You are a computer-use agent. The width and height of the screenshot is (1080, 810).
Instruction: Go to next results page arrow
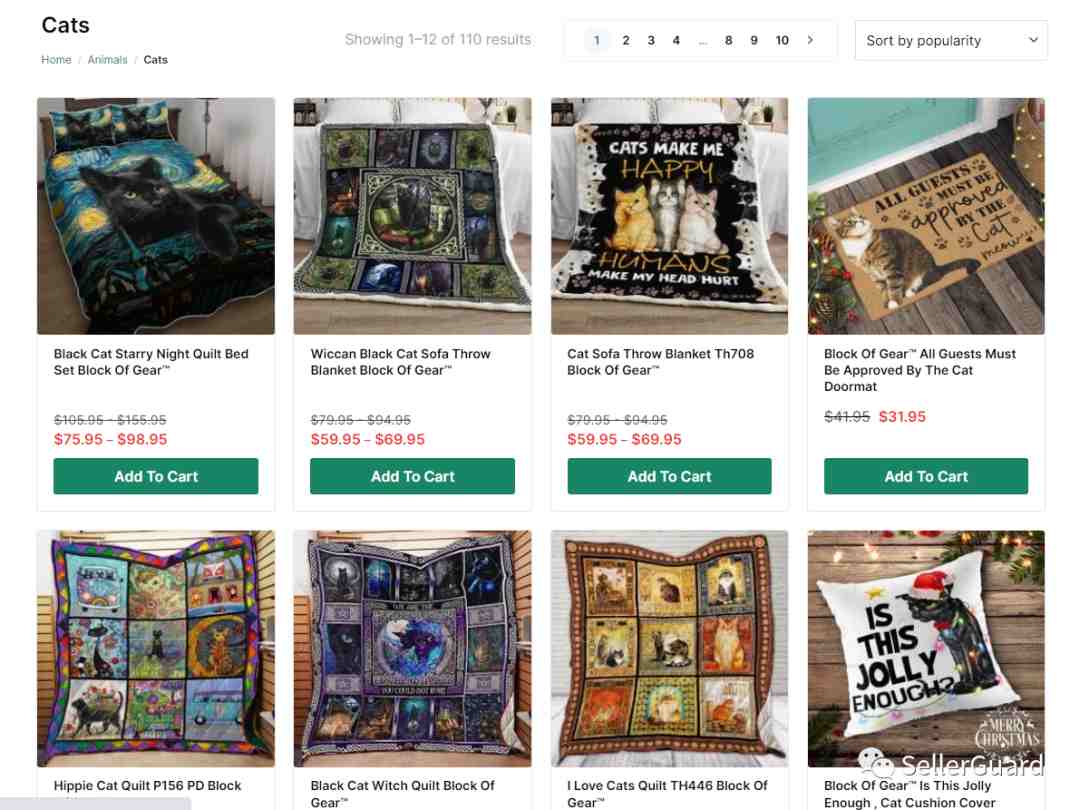[810, 40]
